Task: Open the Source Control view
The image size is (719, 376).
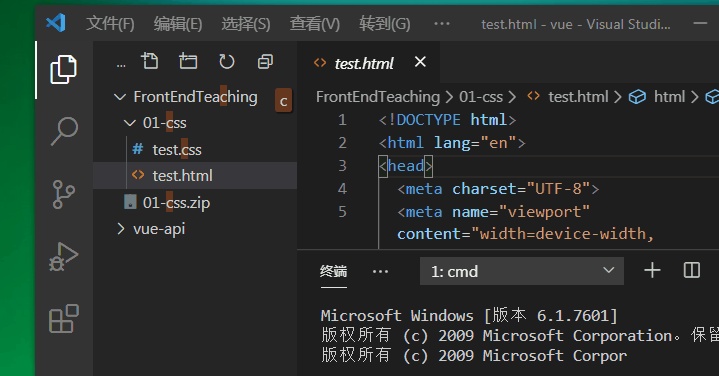Action: (64, 194)
